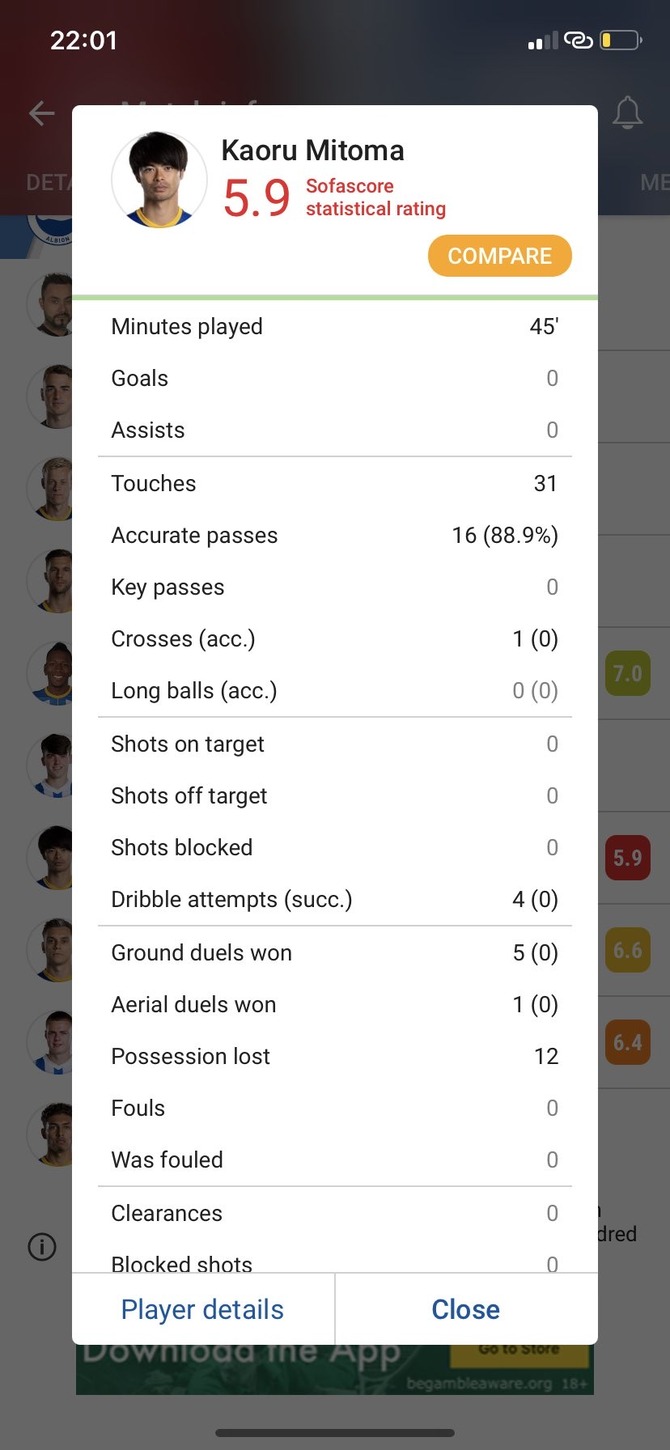Tap the notification bell icon
670x1450 pixels.
pyautogui.click(x=627, y=113)
